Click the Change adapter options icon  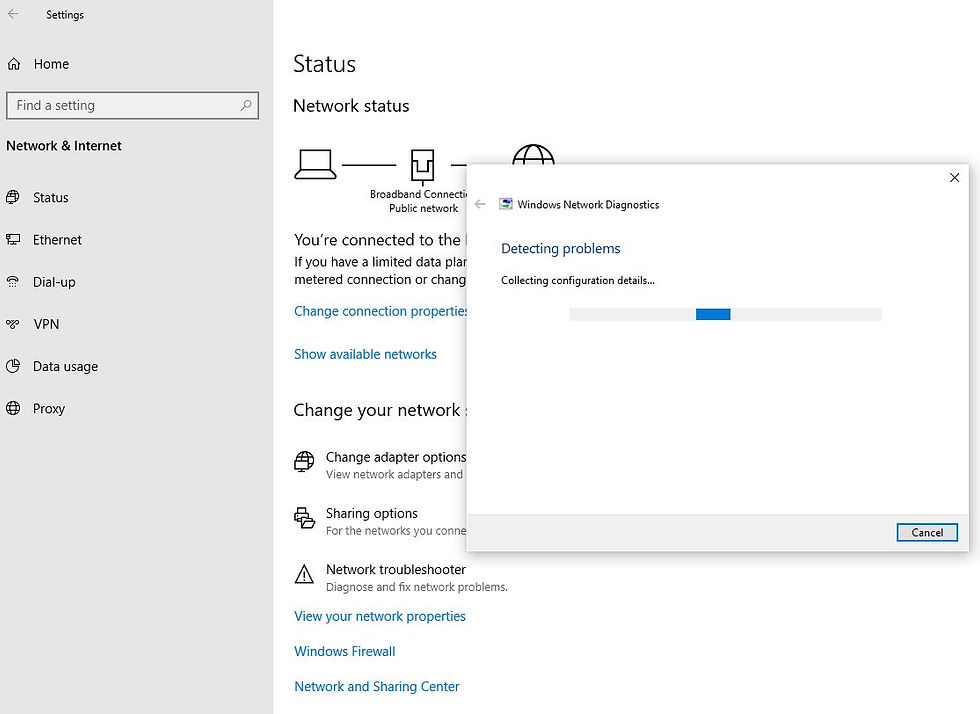click(304, 462)
